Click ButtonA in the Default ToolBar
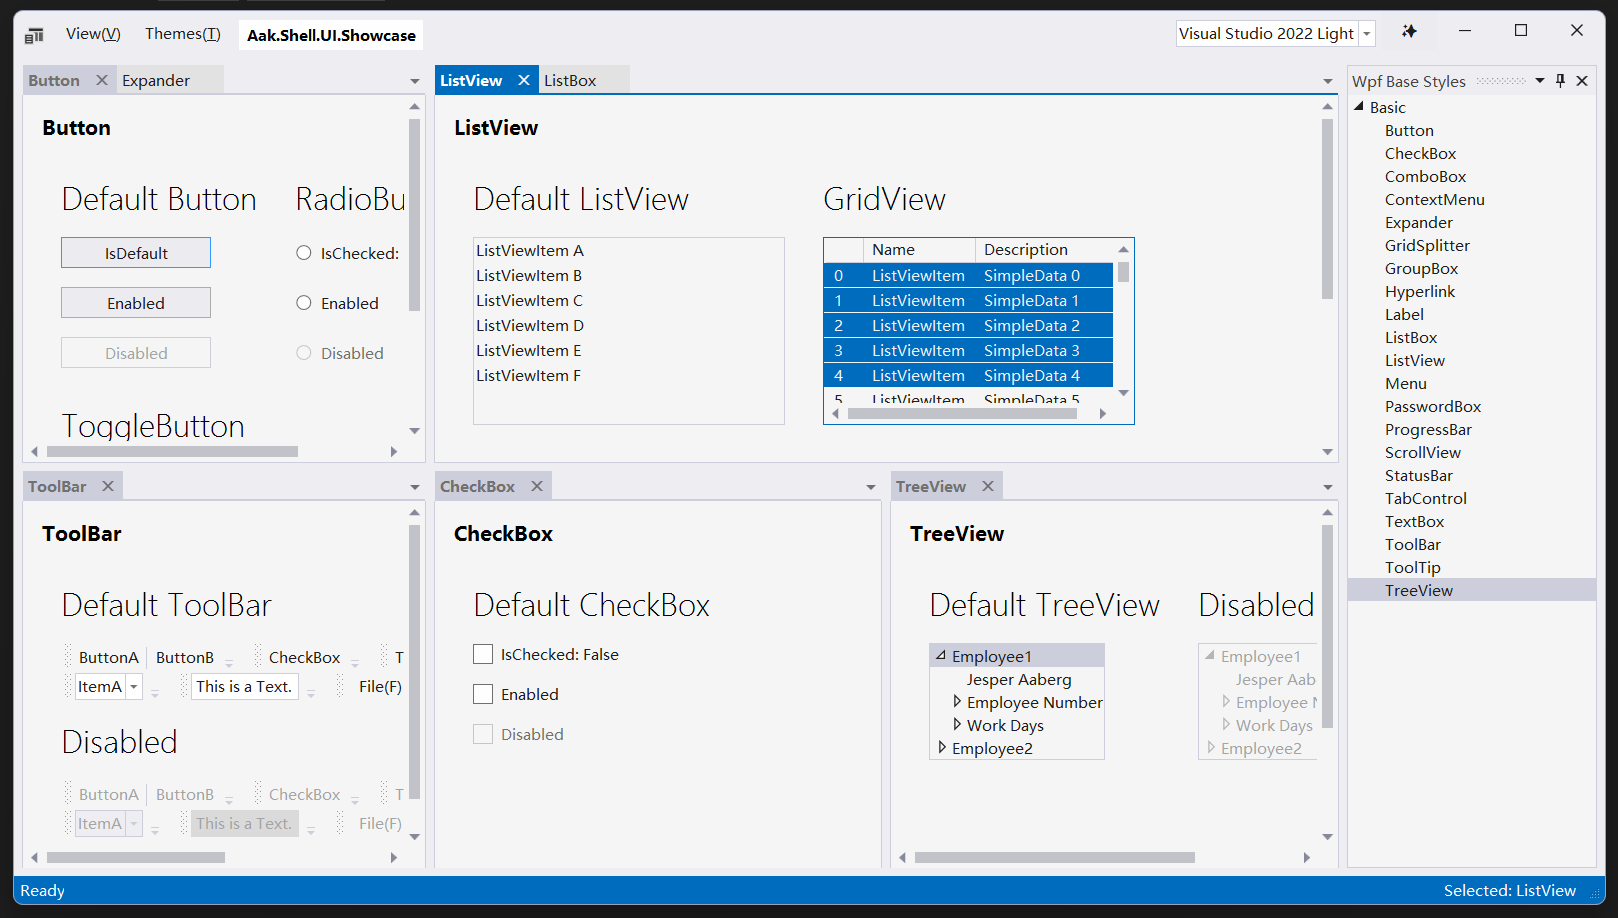Image resolution: width=1618 pixels, height=918 pixels. [107, 657]
